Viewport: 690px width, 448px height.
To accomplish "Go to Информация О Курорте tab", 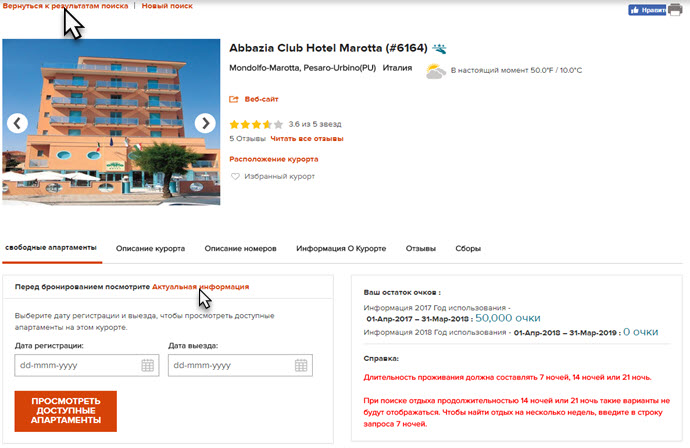I will pos(341,249).
